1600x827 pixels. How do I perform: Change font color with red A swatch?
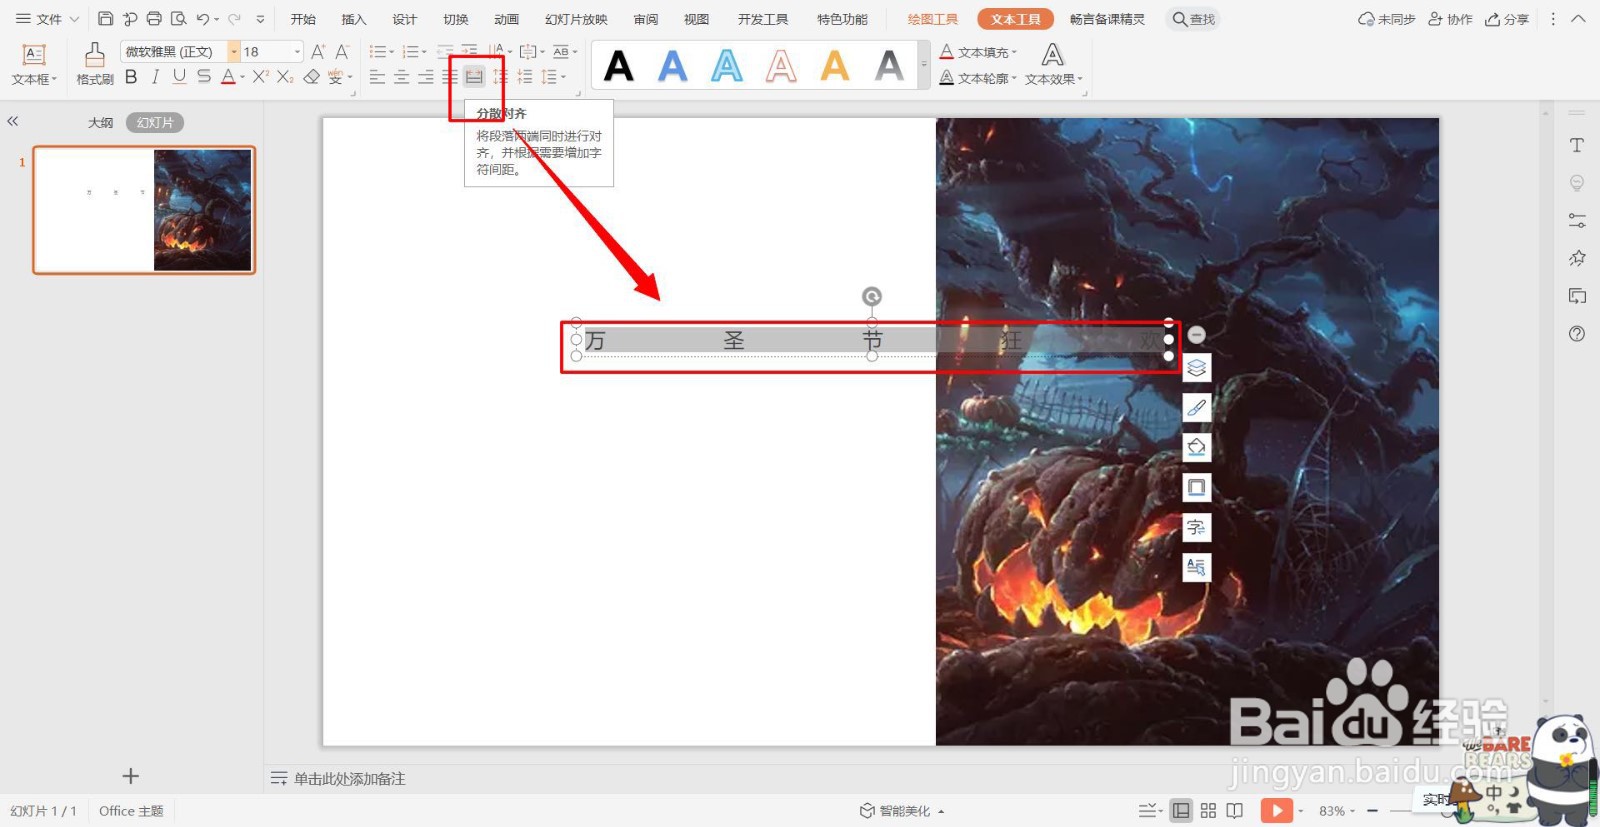[x=228, y=77]
